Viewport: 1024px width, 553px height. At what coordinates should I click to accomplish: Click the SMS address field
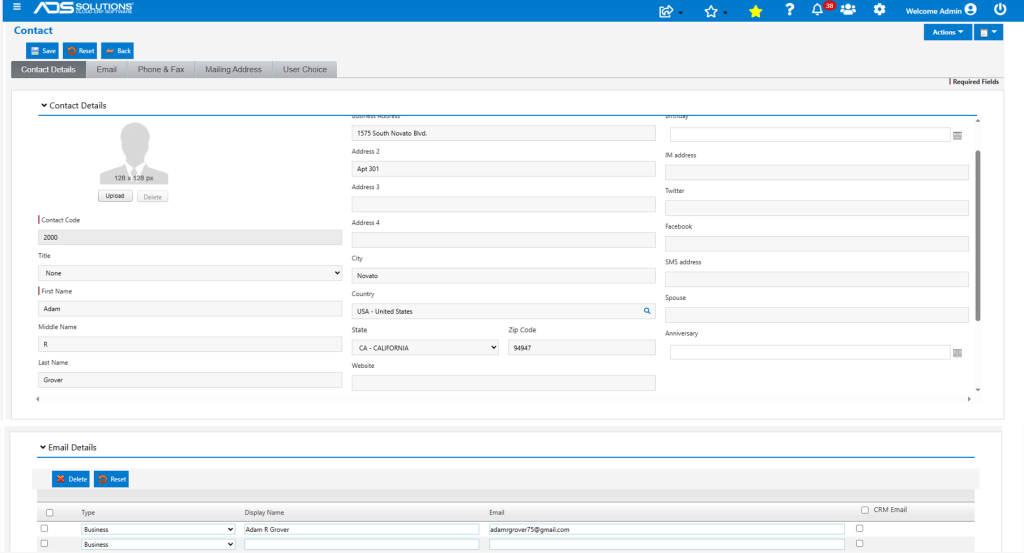coord(817,279)
